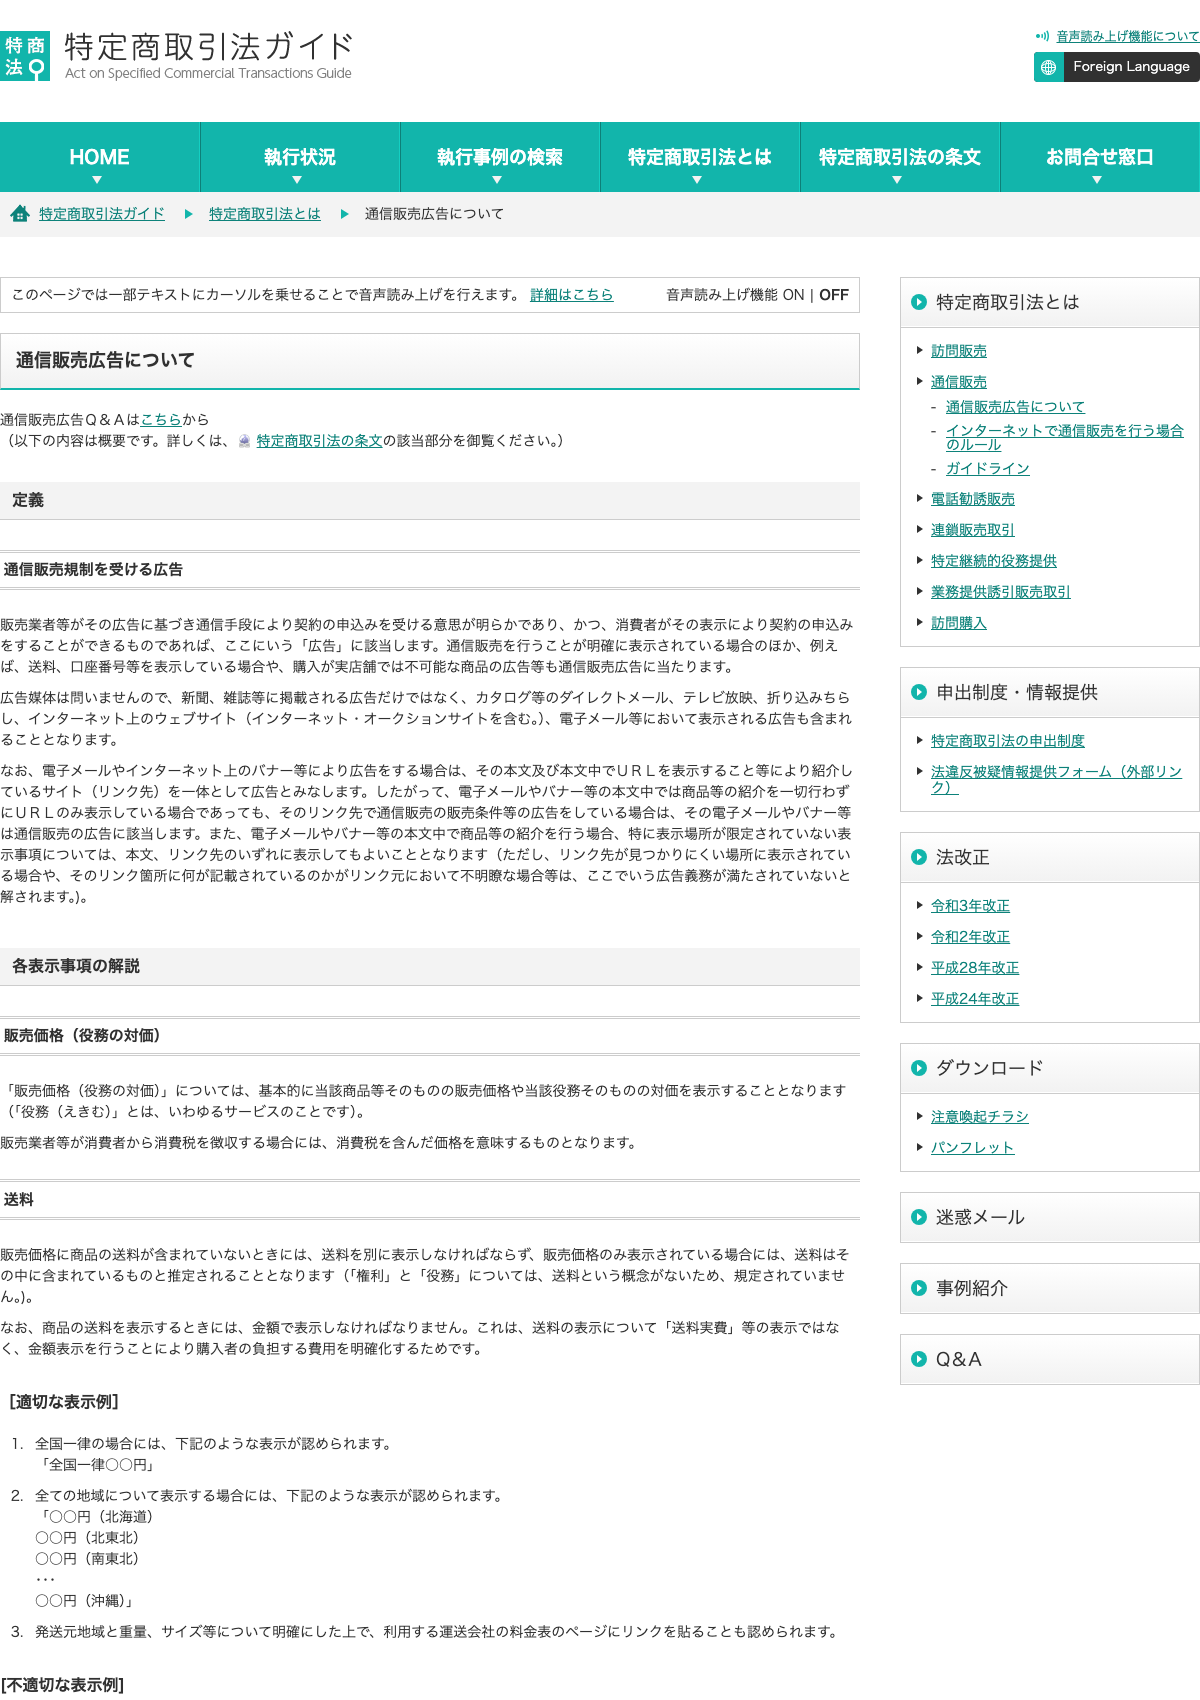This screenshot has height=1700, width=1200.
Task: Click the circle arrow icon beside 特定商取引法とは sidebar heading
Action: (x=919, y=302)
